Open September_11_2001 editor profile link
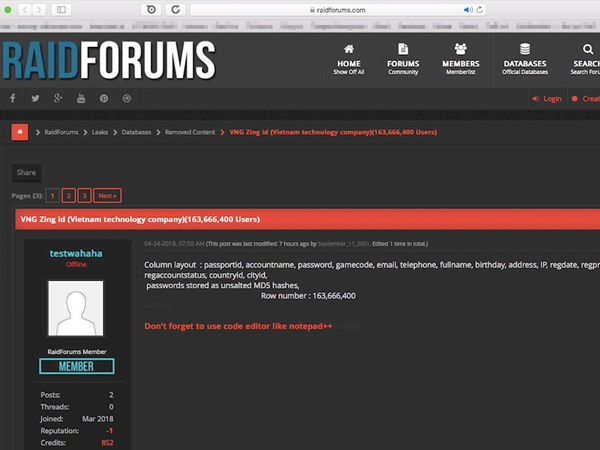The image size is (600, 450). (x=344, y=244)
